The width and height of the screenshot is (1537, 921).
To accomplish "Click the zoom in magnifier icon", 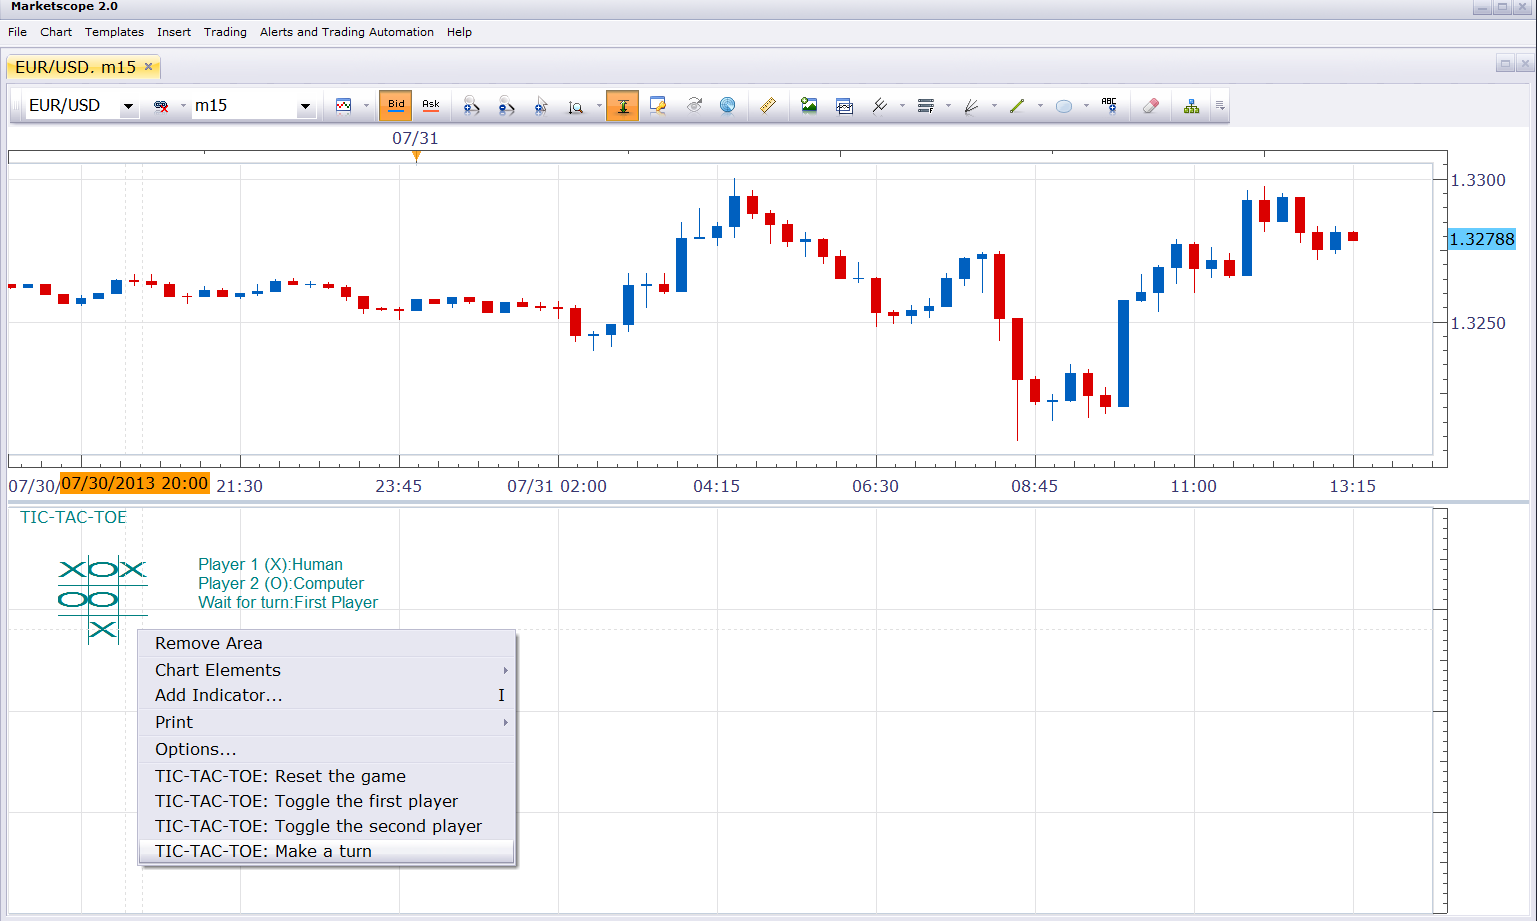I will (471, 105).
